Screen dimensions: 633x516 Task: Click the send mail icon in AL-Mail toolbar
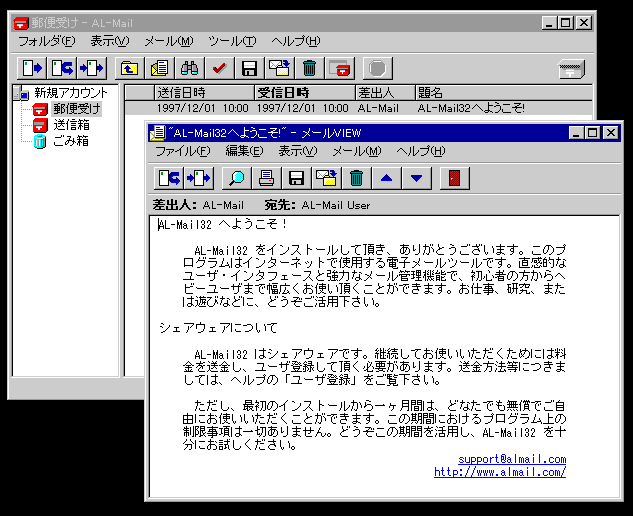[32, 68]
